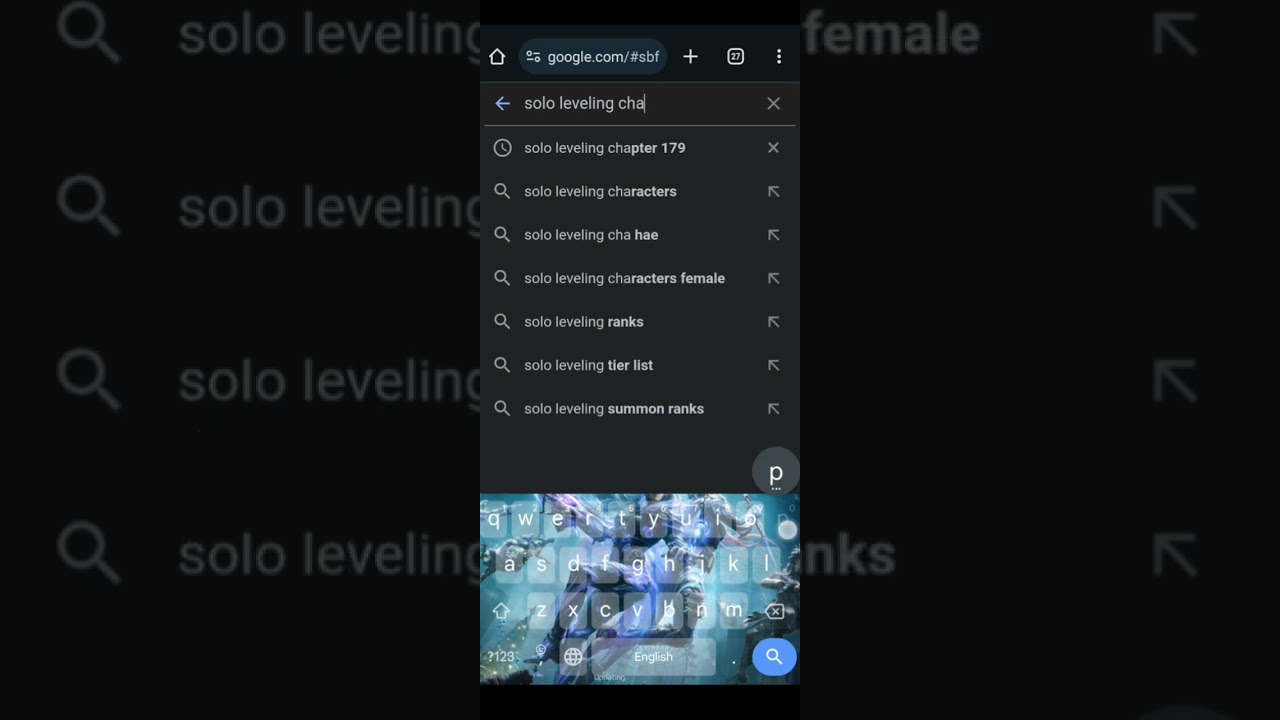Tap the 'q' key
The image size is (1280, 720).
click(494, 519)
